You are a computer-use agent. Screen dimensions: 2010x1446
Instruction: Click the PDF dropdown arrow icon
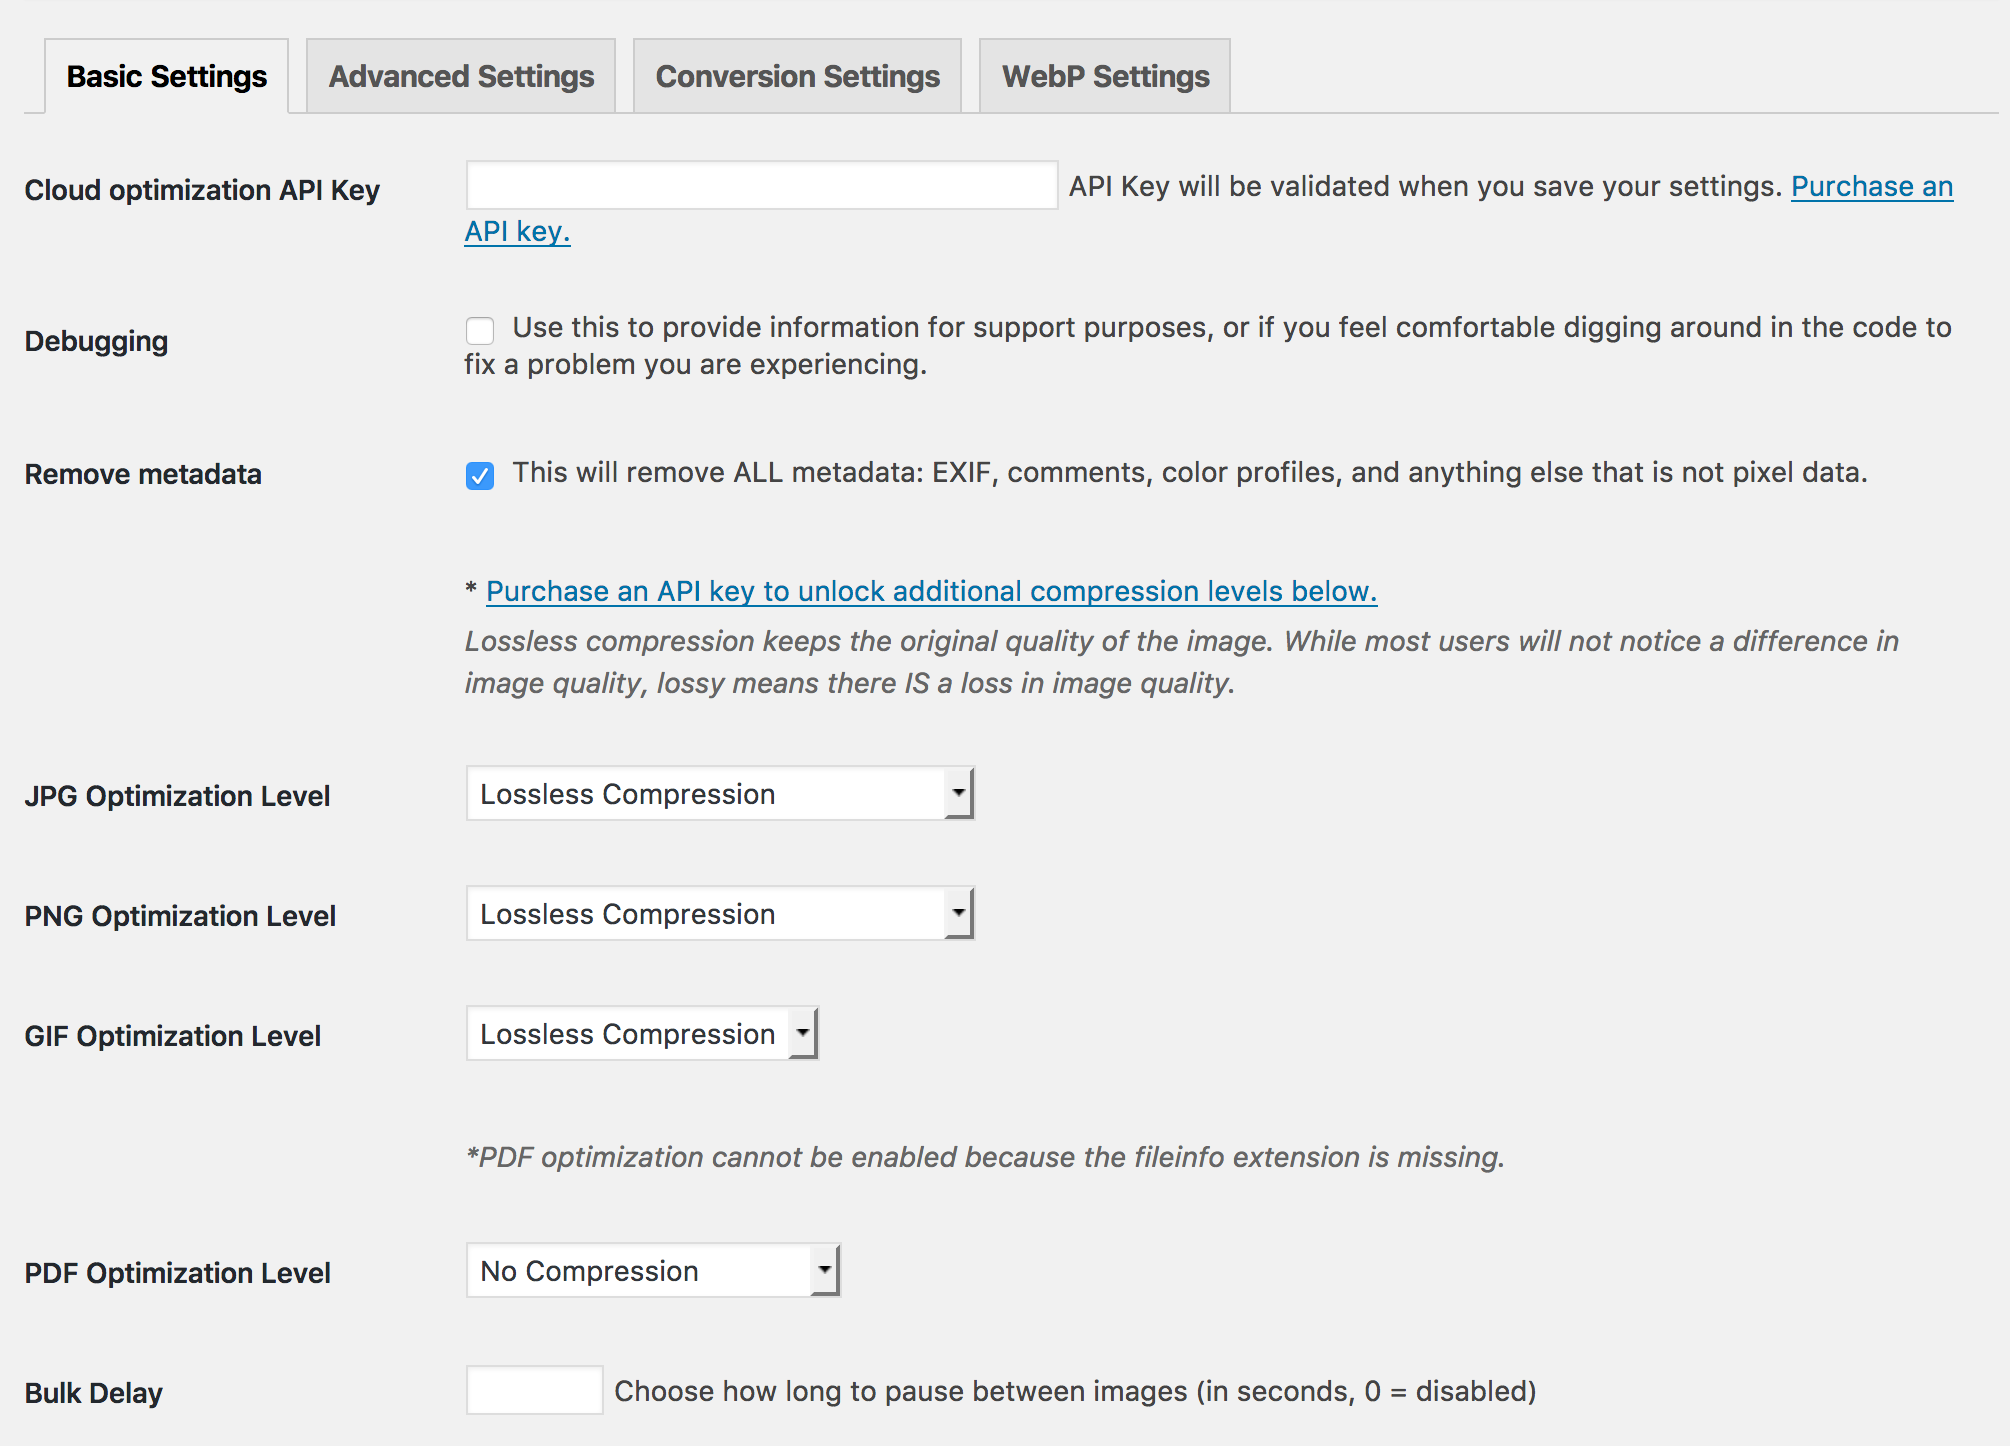[825, 1271]
